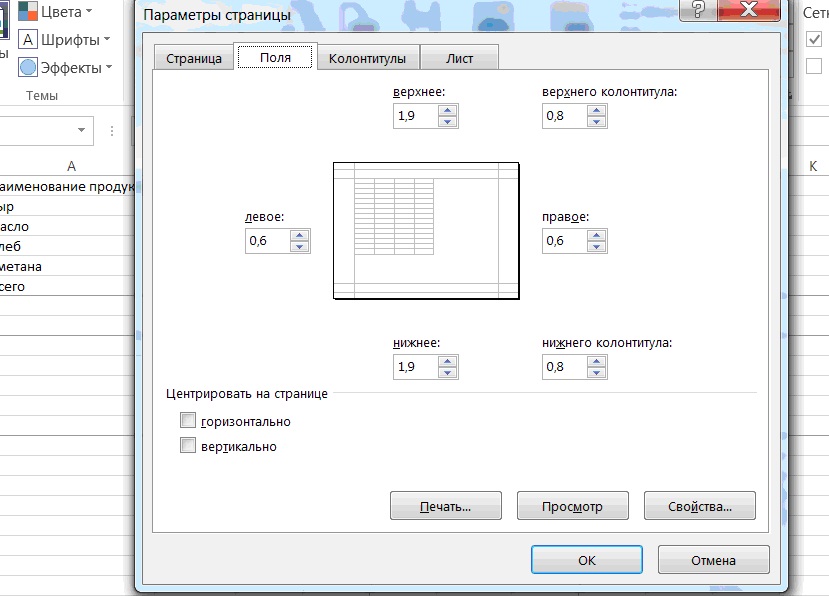Increase the правое margin with up arrow
The width and height of the screenshot is (829, 596).
[x=597, y=235]
